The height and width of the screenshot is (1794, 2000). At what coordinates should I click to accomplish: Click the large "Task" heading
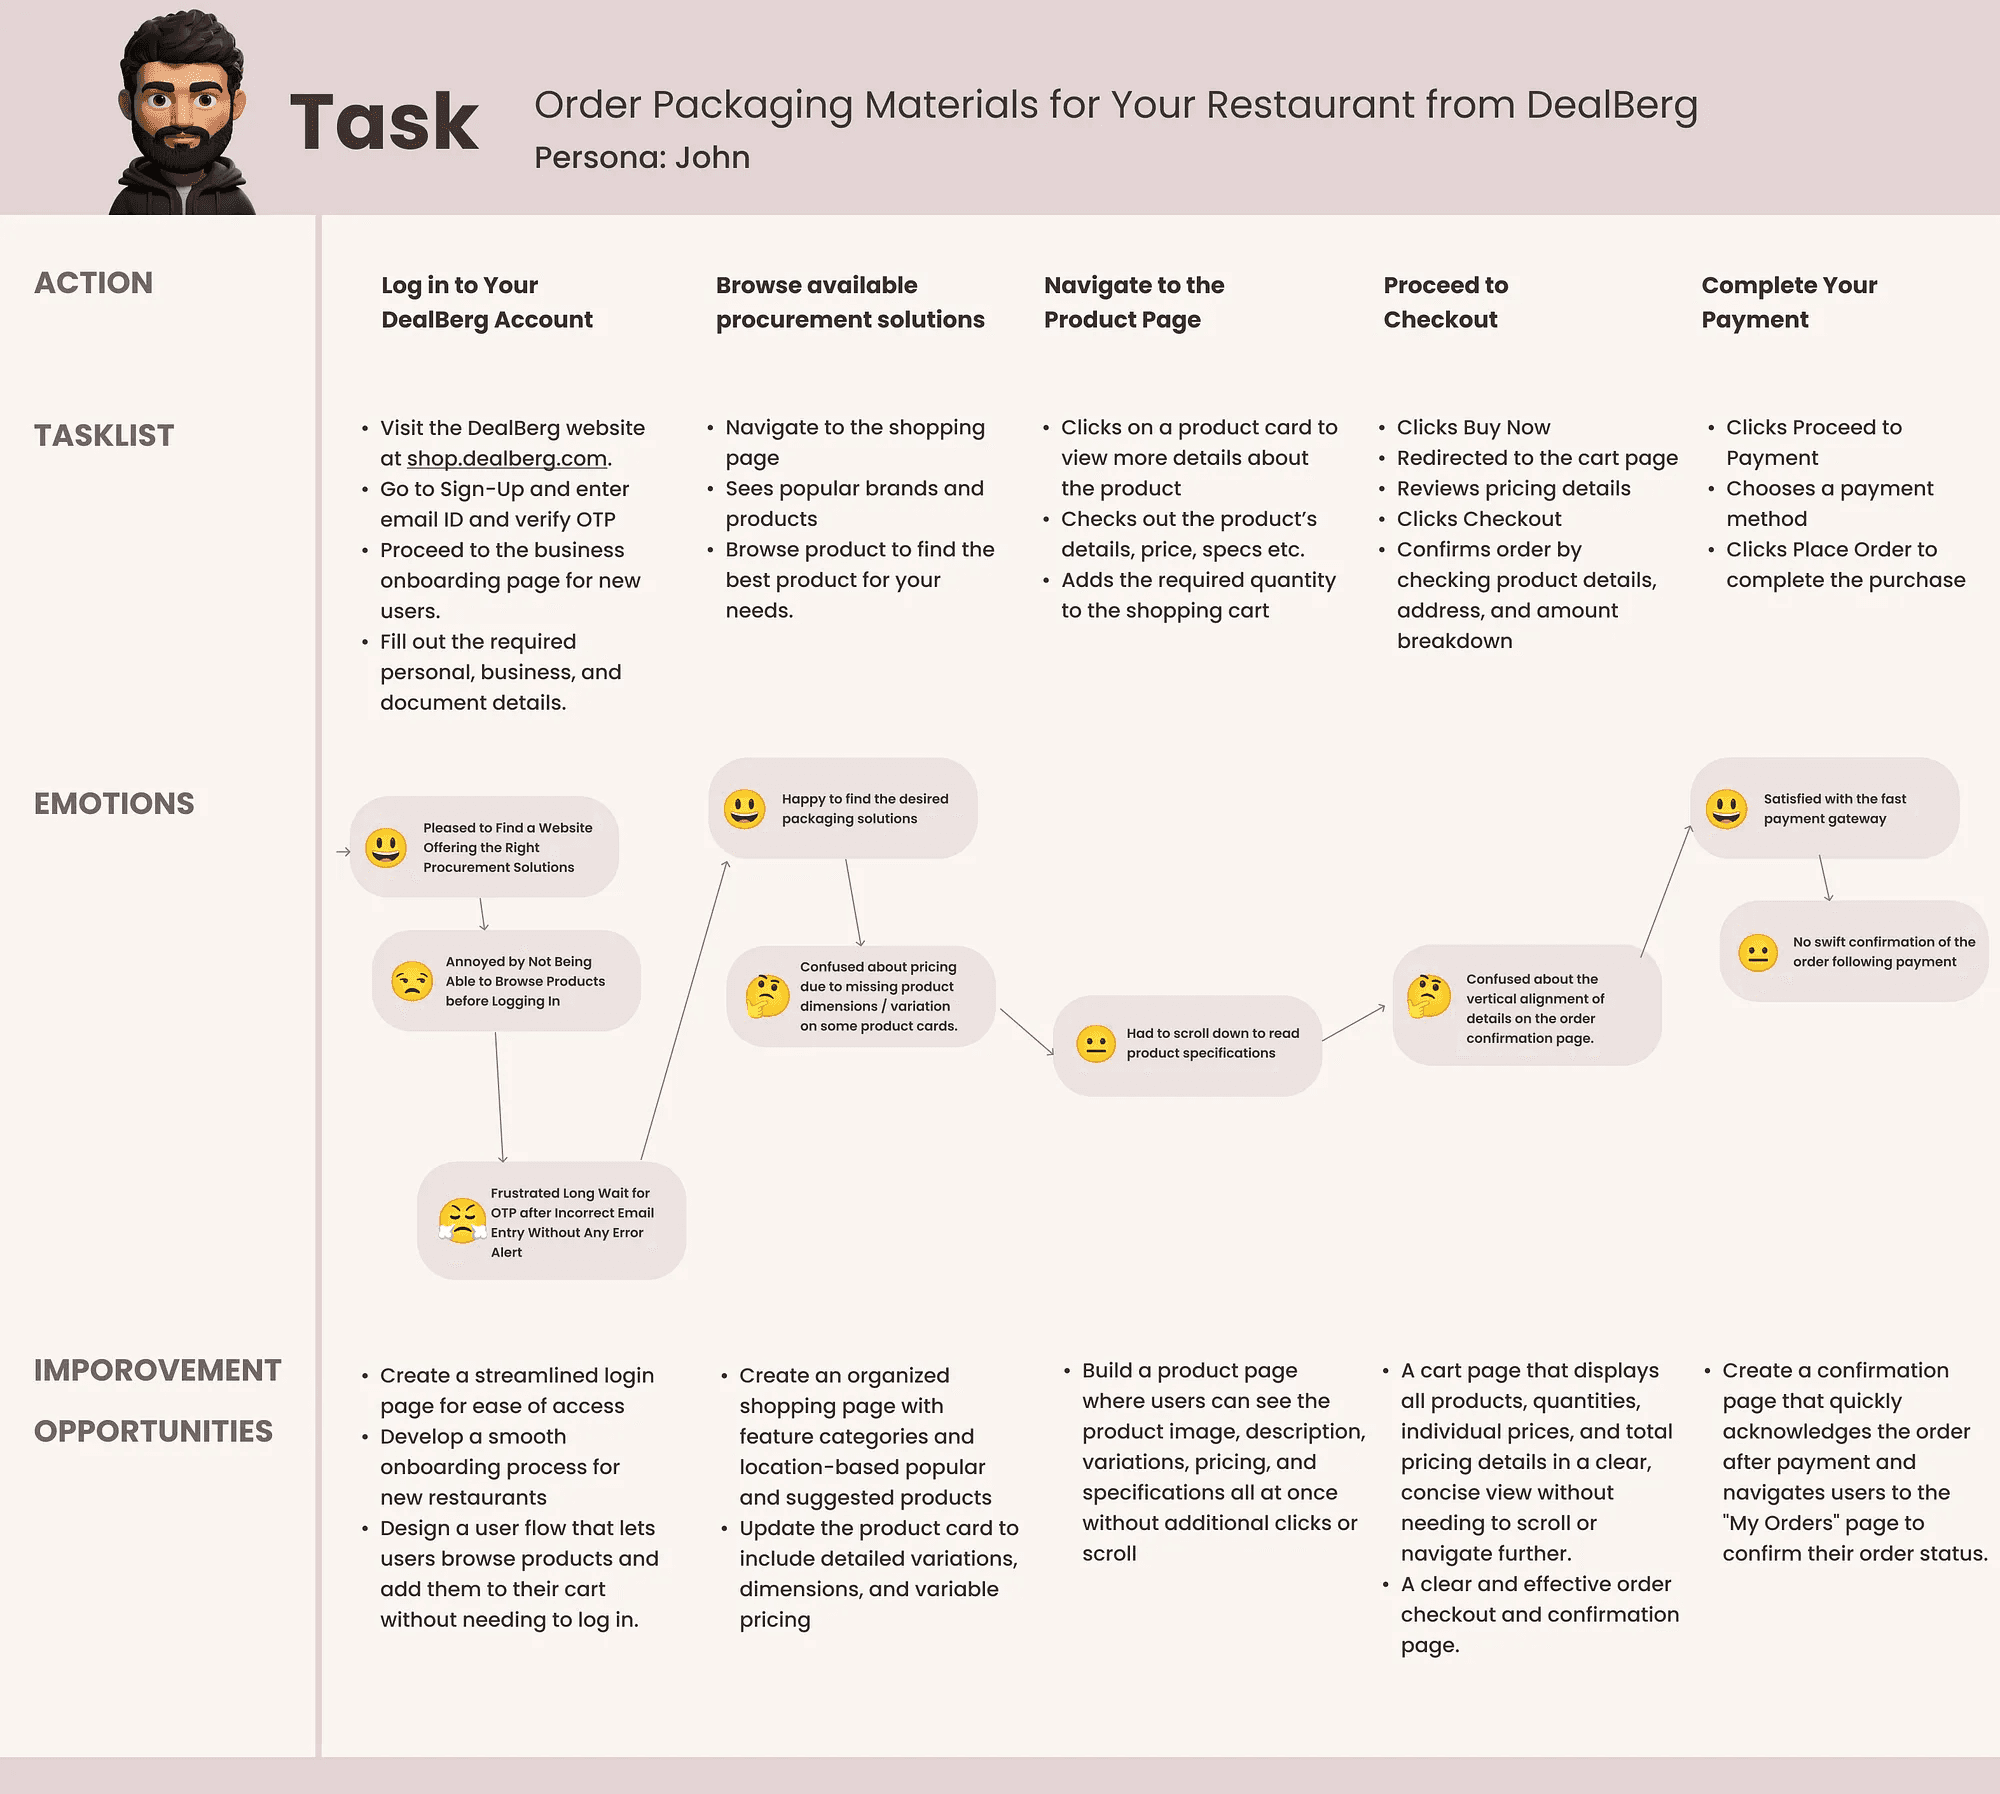click(384, 122)
